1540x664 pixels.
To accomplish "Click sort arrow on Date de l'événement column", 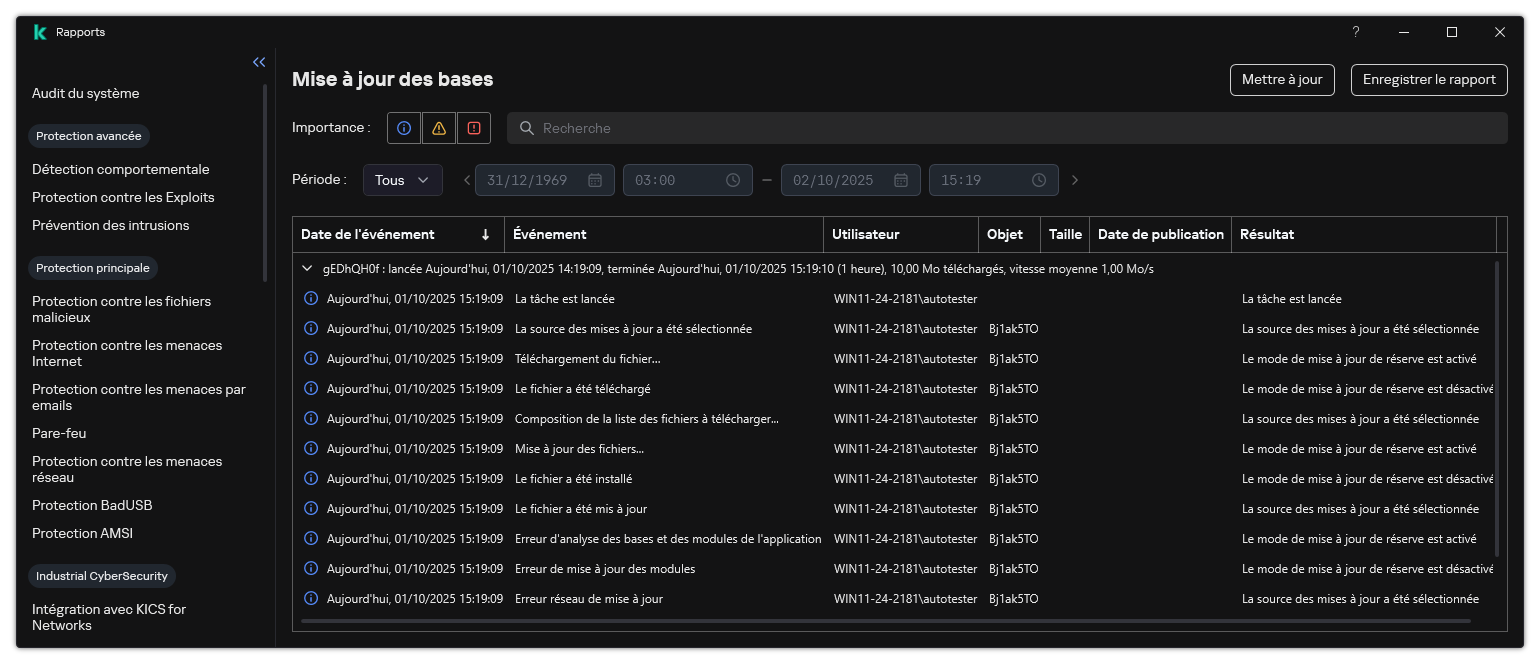I will (486, 235).
